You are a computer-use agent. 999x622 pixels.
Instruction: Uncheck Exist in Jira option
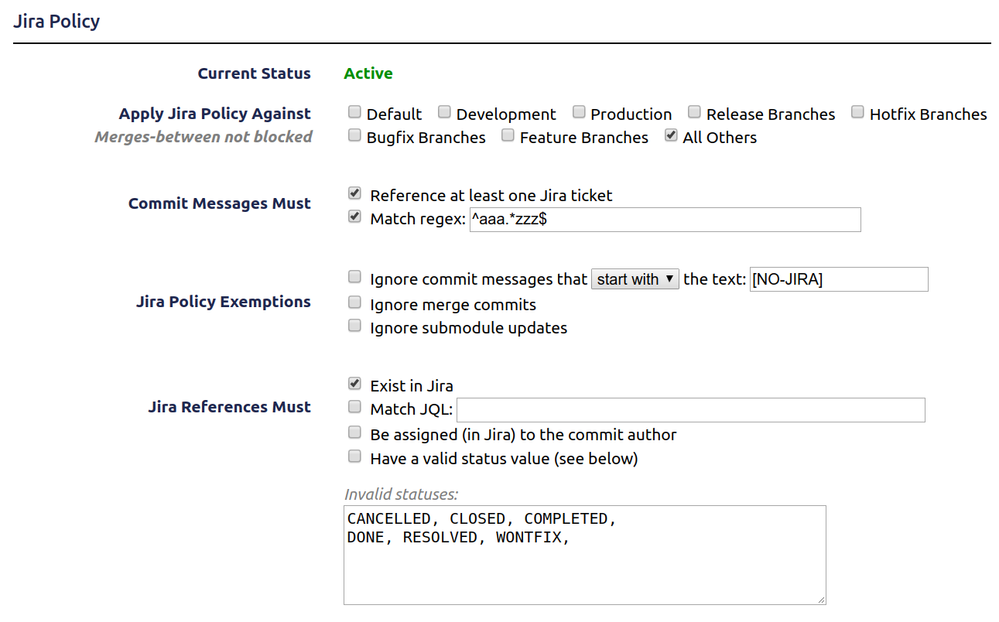355,384
